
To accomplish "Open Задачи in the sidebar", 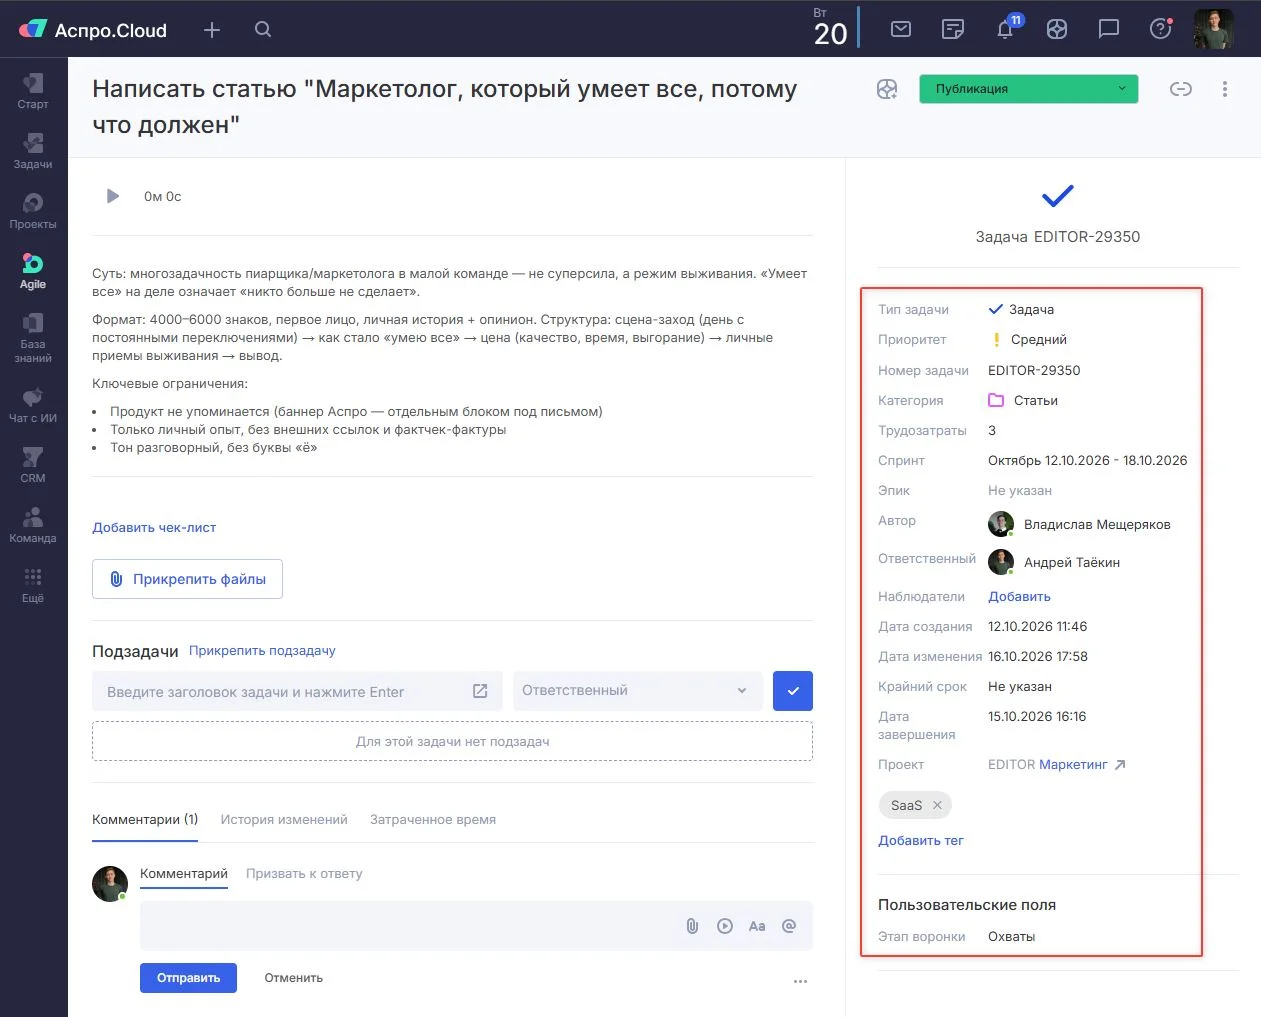I will 33,151.
